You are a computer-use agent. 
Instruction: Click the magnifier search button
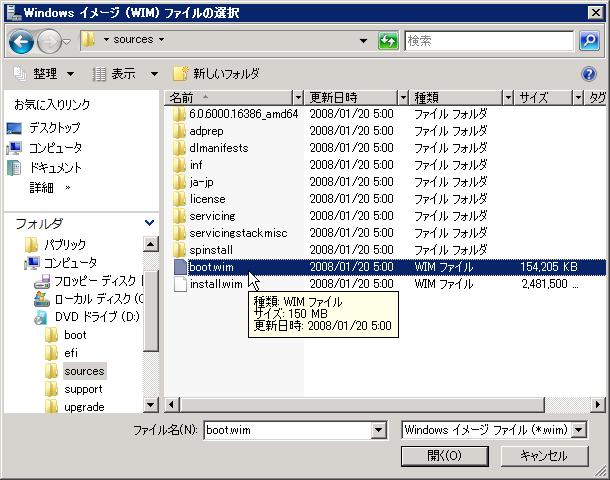click(589, 40)
